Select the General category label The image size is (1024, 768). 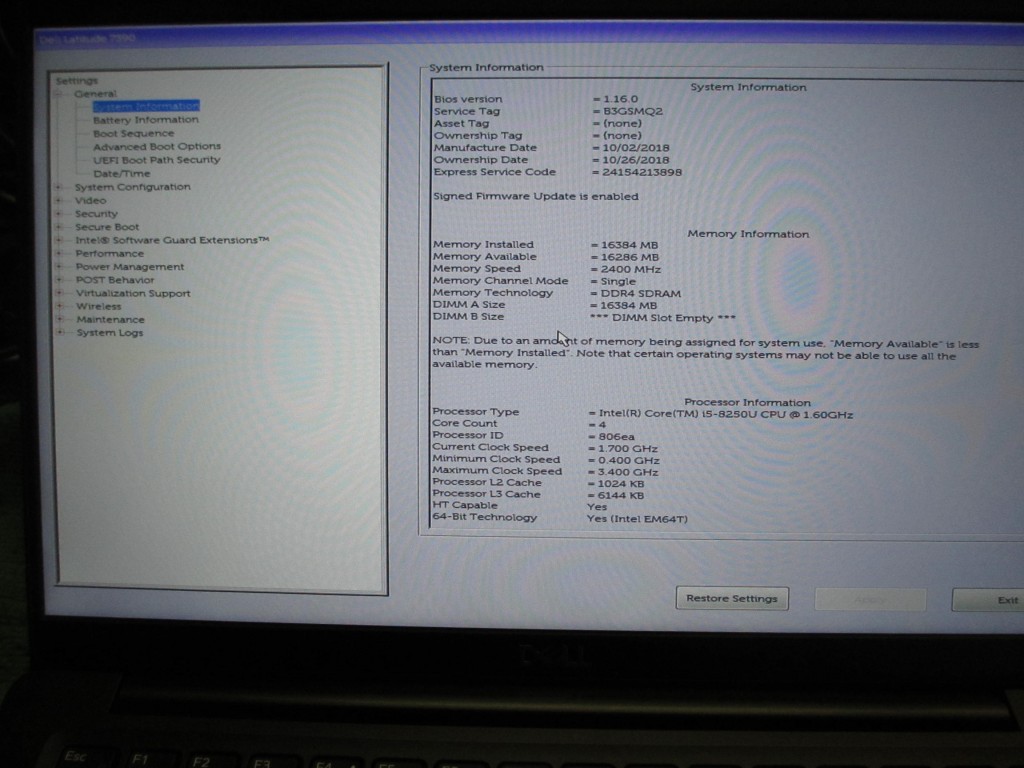[95, 93]
